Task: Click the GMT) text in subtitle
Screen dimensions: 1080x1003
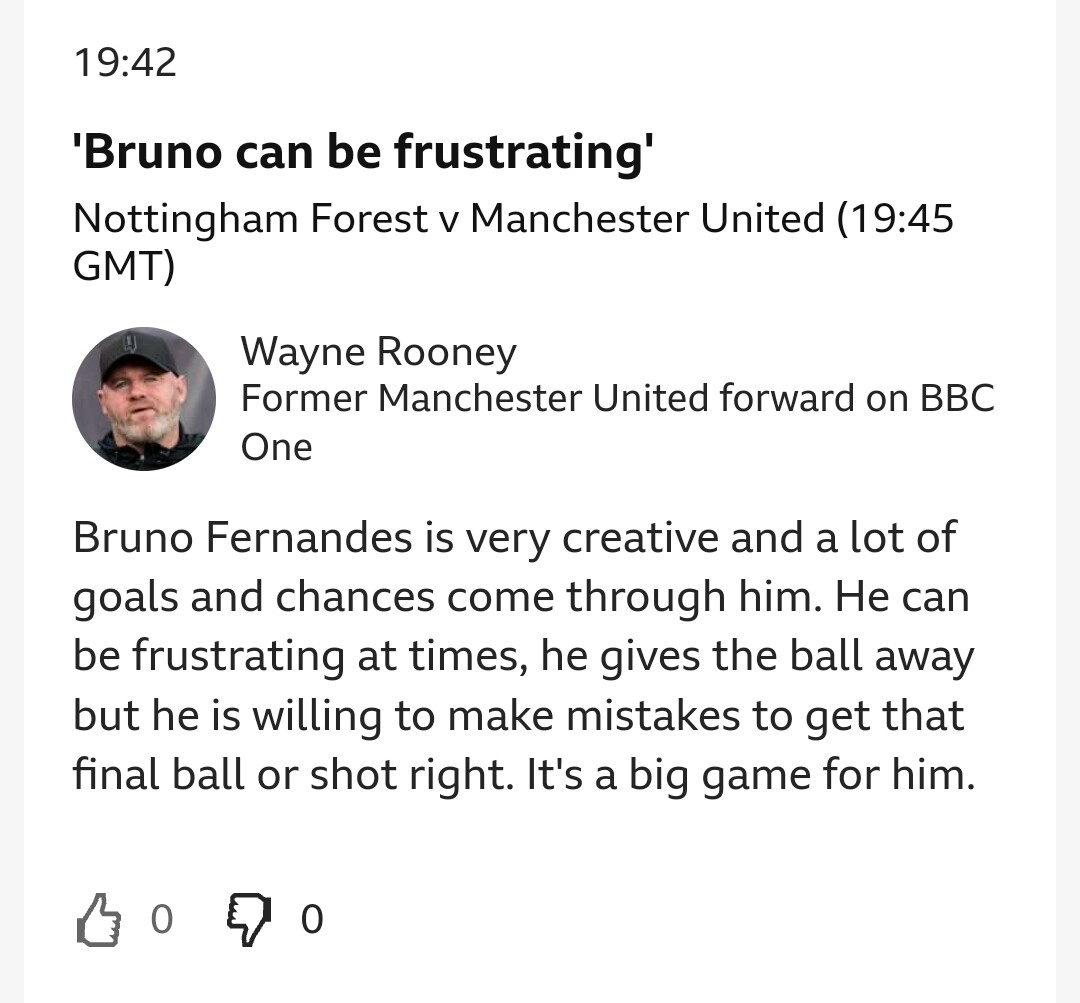Action: click(x=124, y=265)
